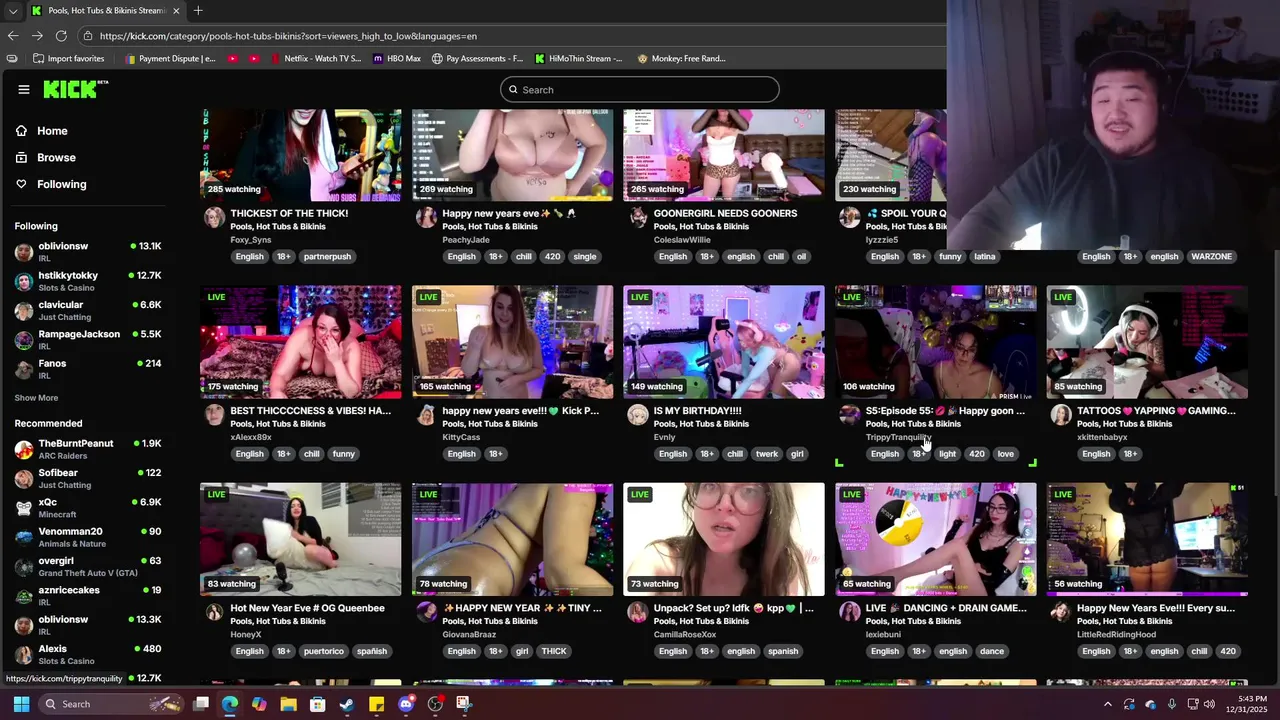
Task: Open the tab search dropdown
Action: coord(12,11)
